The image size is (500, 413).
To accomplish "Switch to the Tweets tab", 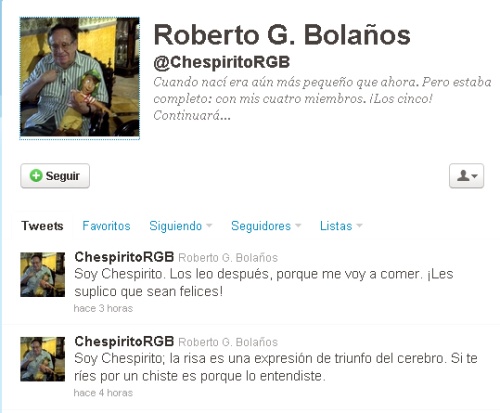I will (42, 226).
